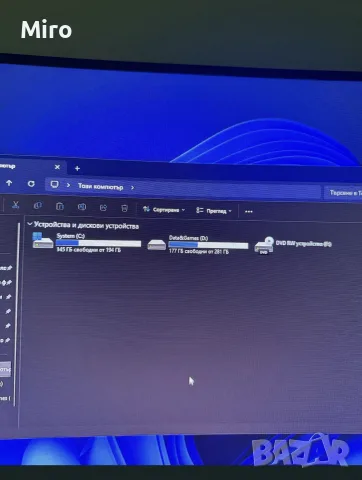Go up one folder level with the arrow
362x480 pixels.
(9, 183)
